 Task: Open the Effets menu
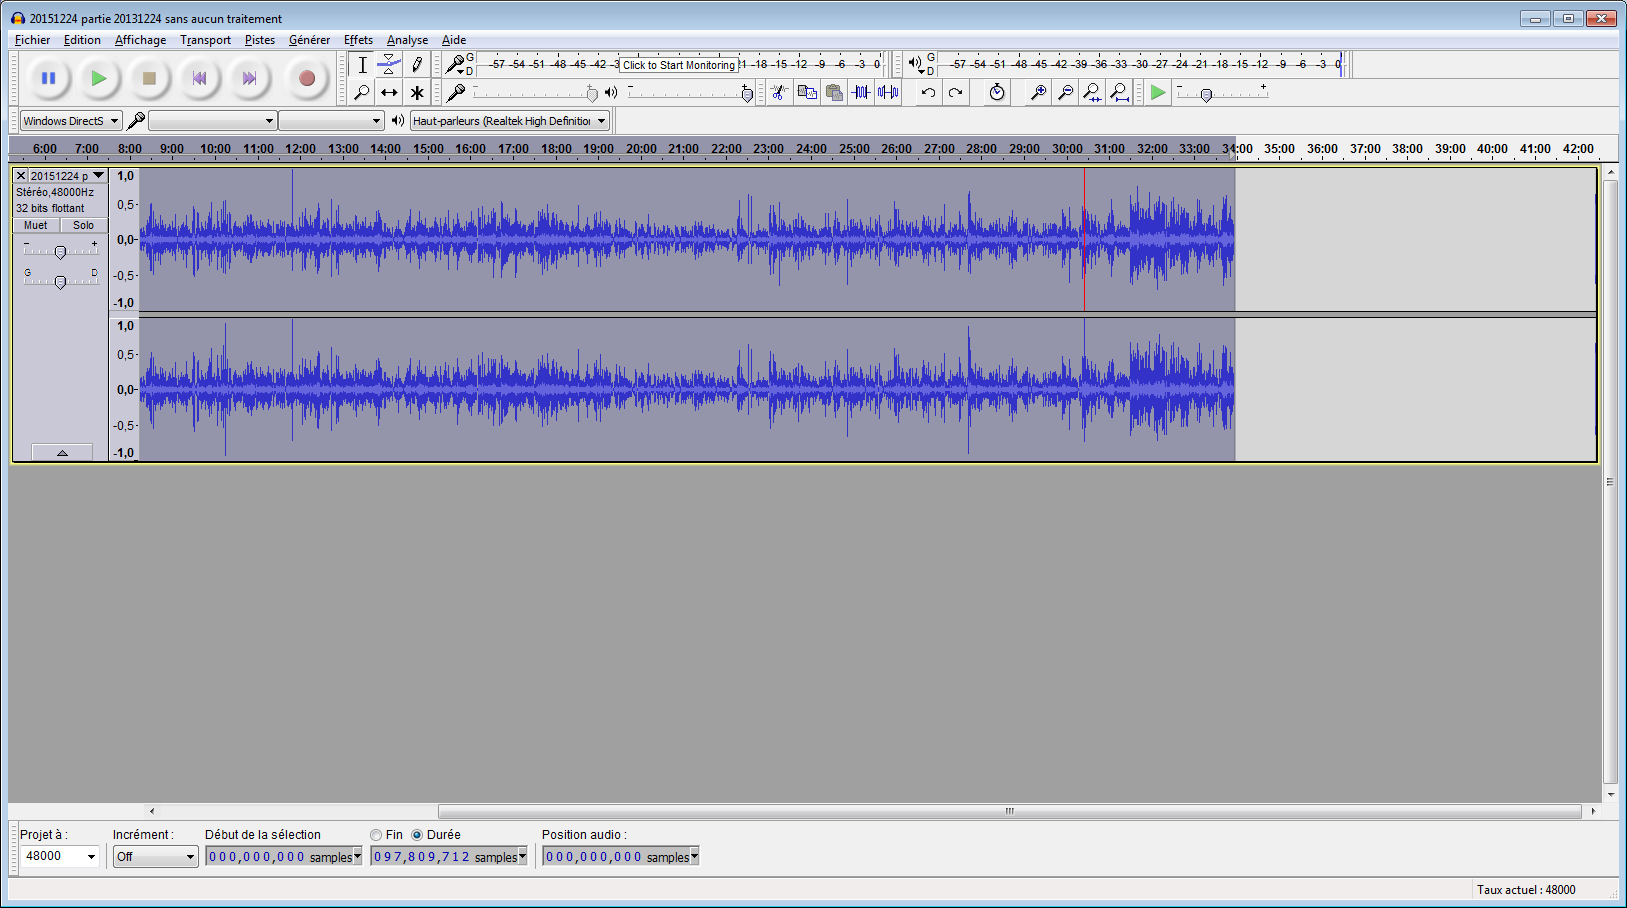coord(358,40)
